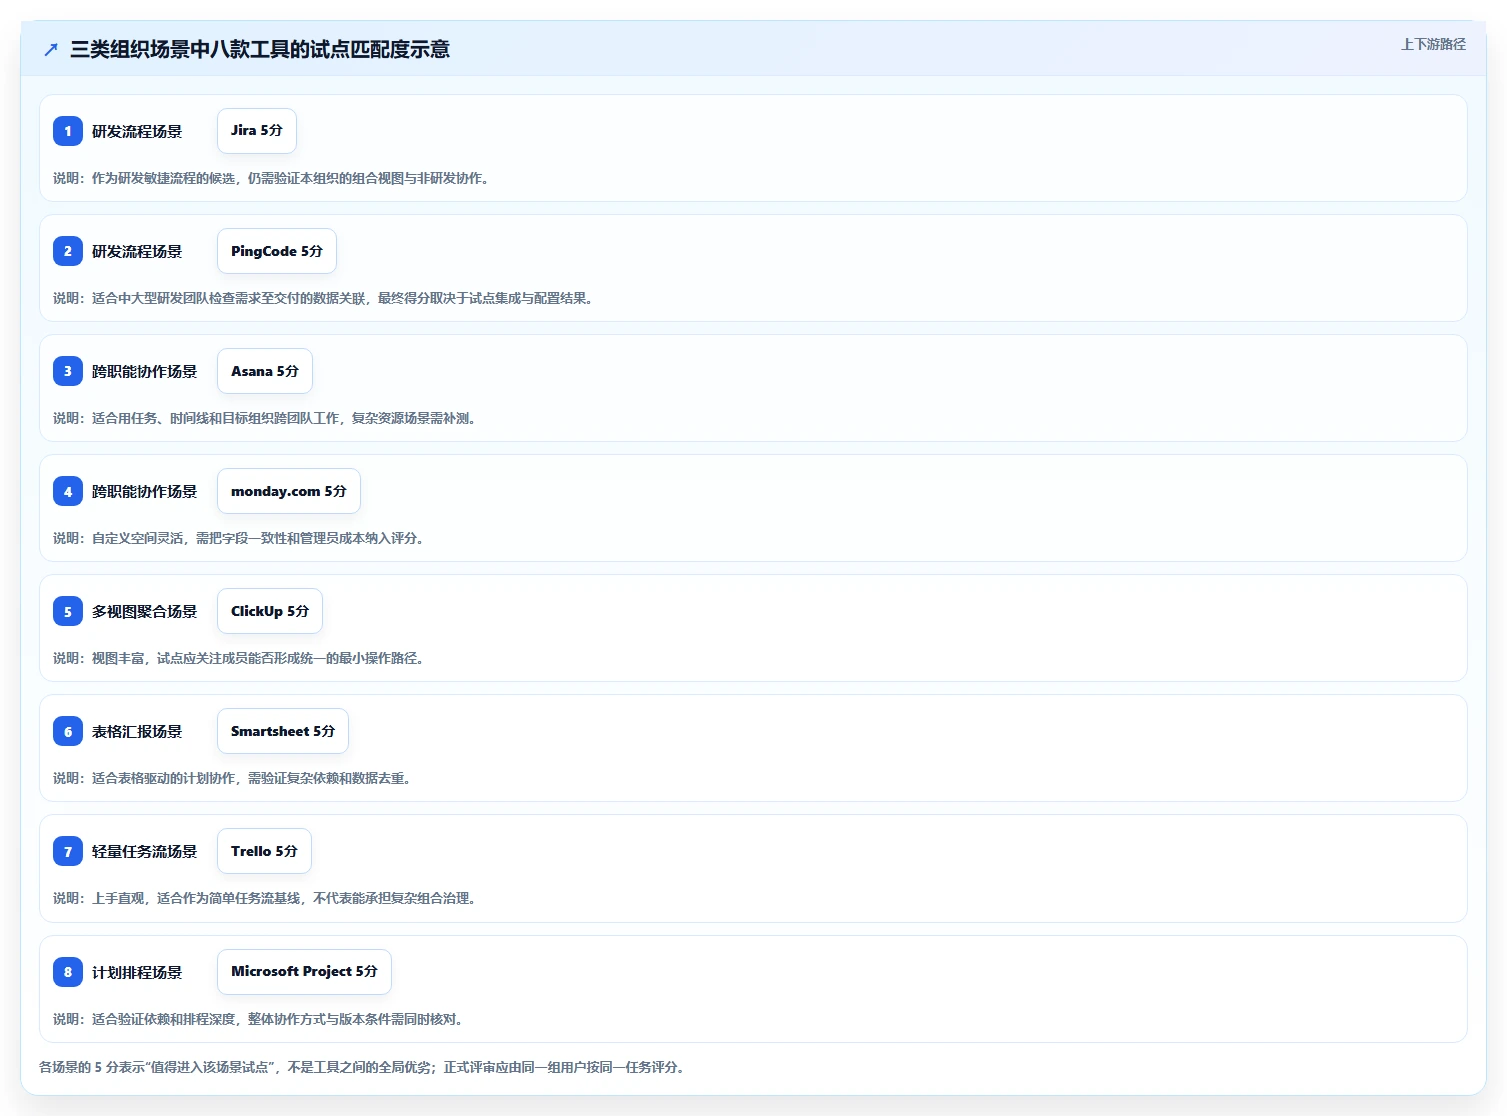
Task: Click the 上下游路径 label
Action: (x=1433, y=44)
